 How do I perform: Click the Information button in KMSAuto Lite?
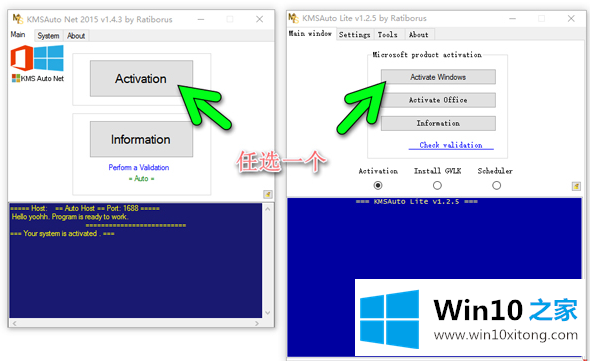438,123
